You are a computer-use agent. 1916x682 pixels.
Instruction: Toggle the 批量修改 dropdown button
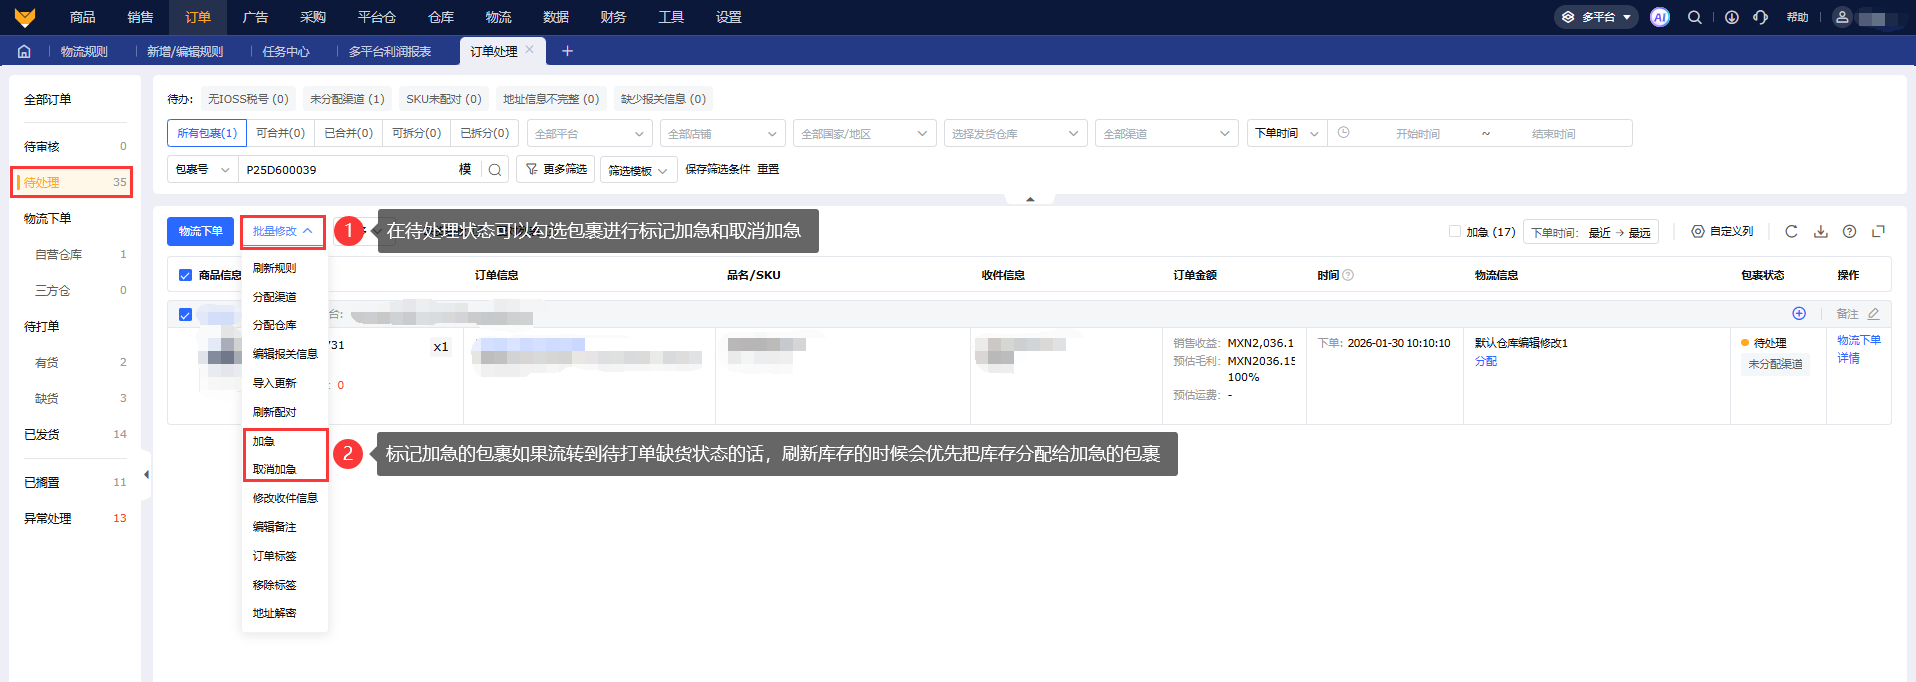282,231
